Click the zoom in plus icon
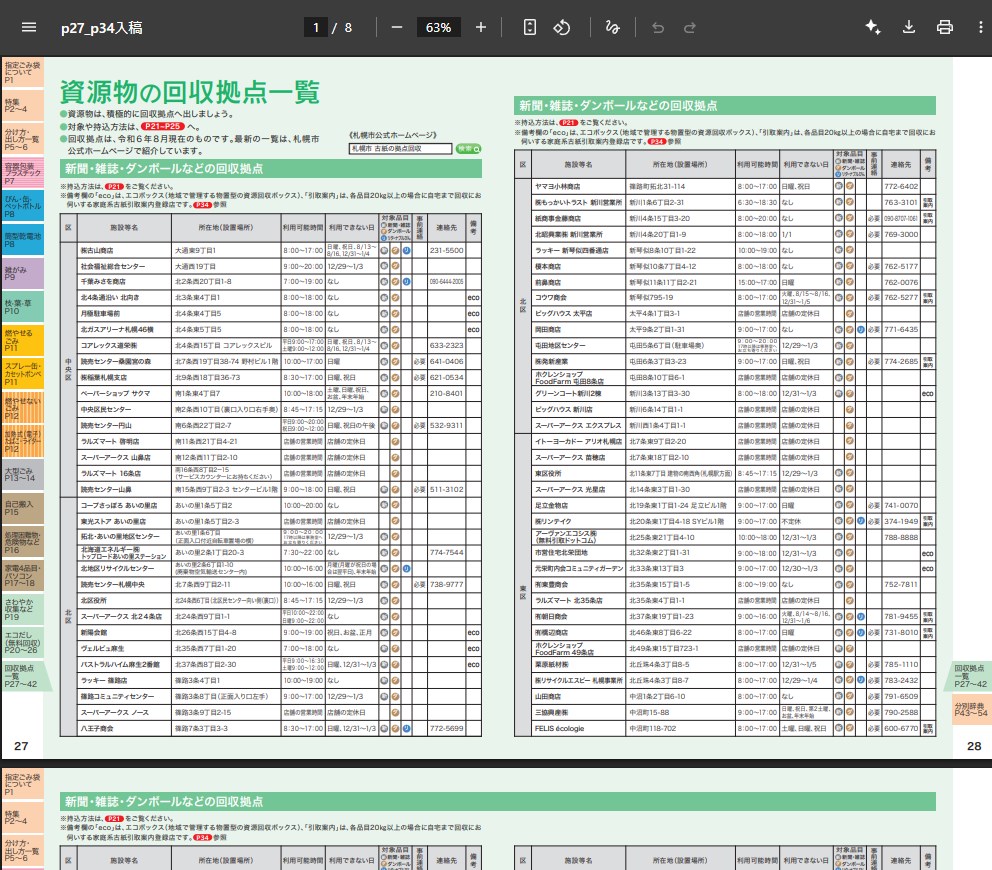The width and height of the screenshot is (992, 870). coord(481,27)
